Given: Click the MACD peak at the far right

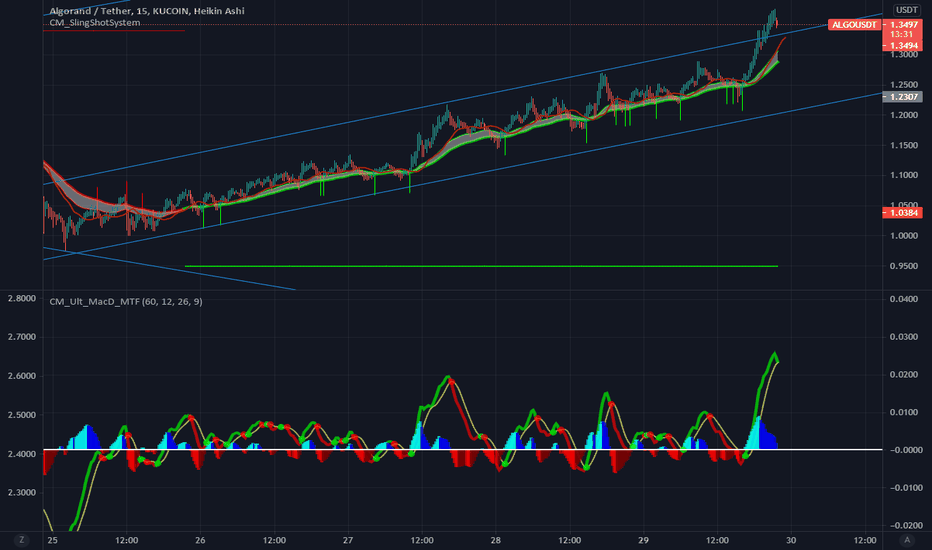Looking at the screenshot, I should click(774, 354).
